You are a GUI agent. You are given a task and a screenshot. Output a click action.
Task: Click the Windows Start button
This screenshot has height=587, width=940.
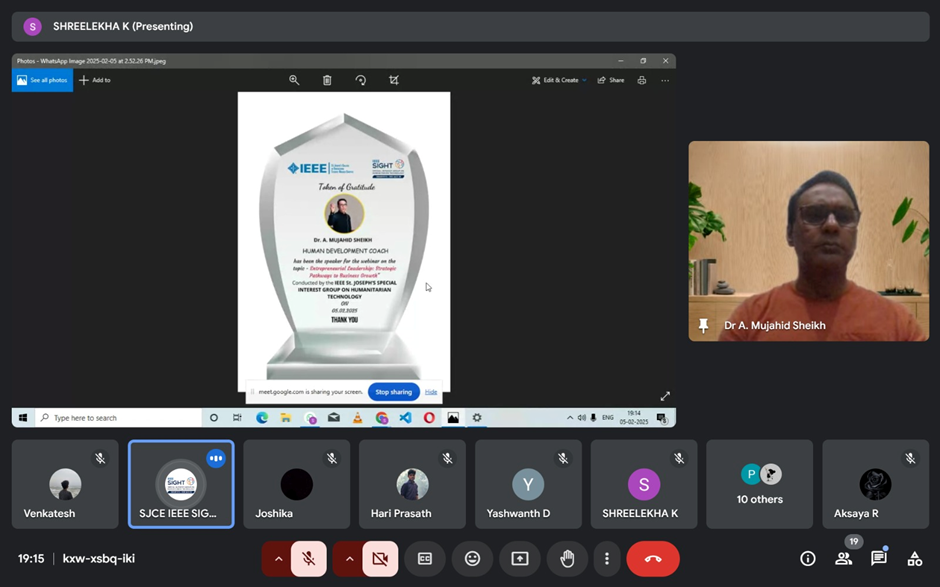pyautogui.click(x=23, y=418)
